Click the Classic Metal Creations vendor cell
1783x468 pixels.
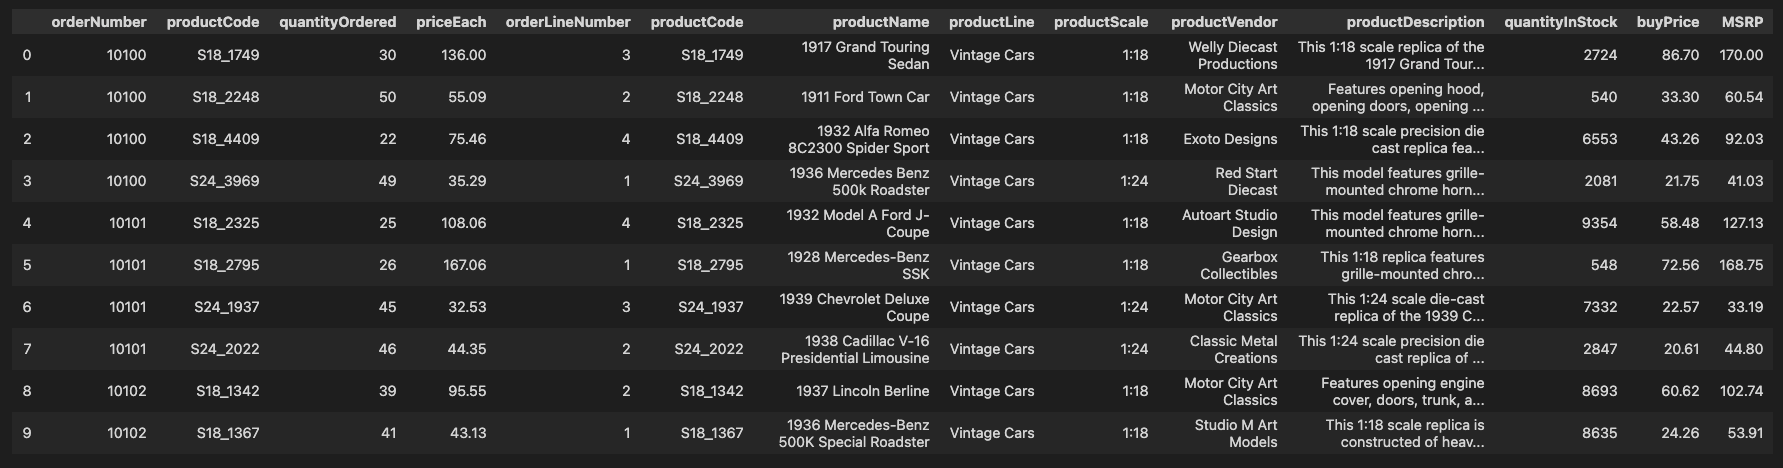[x=1234, y=349]
